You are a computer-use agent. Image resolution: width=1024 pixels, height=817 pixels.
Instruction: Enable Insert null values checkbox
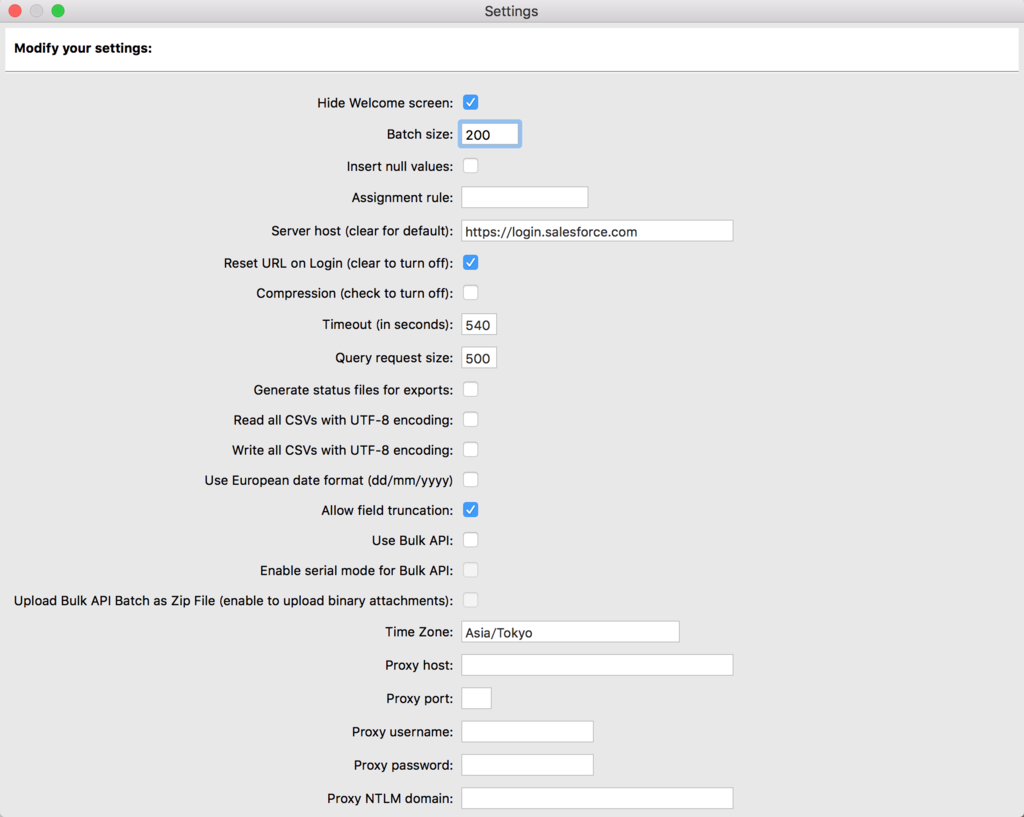click(470, 166)
